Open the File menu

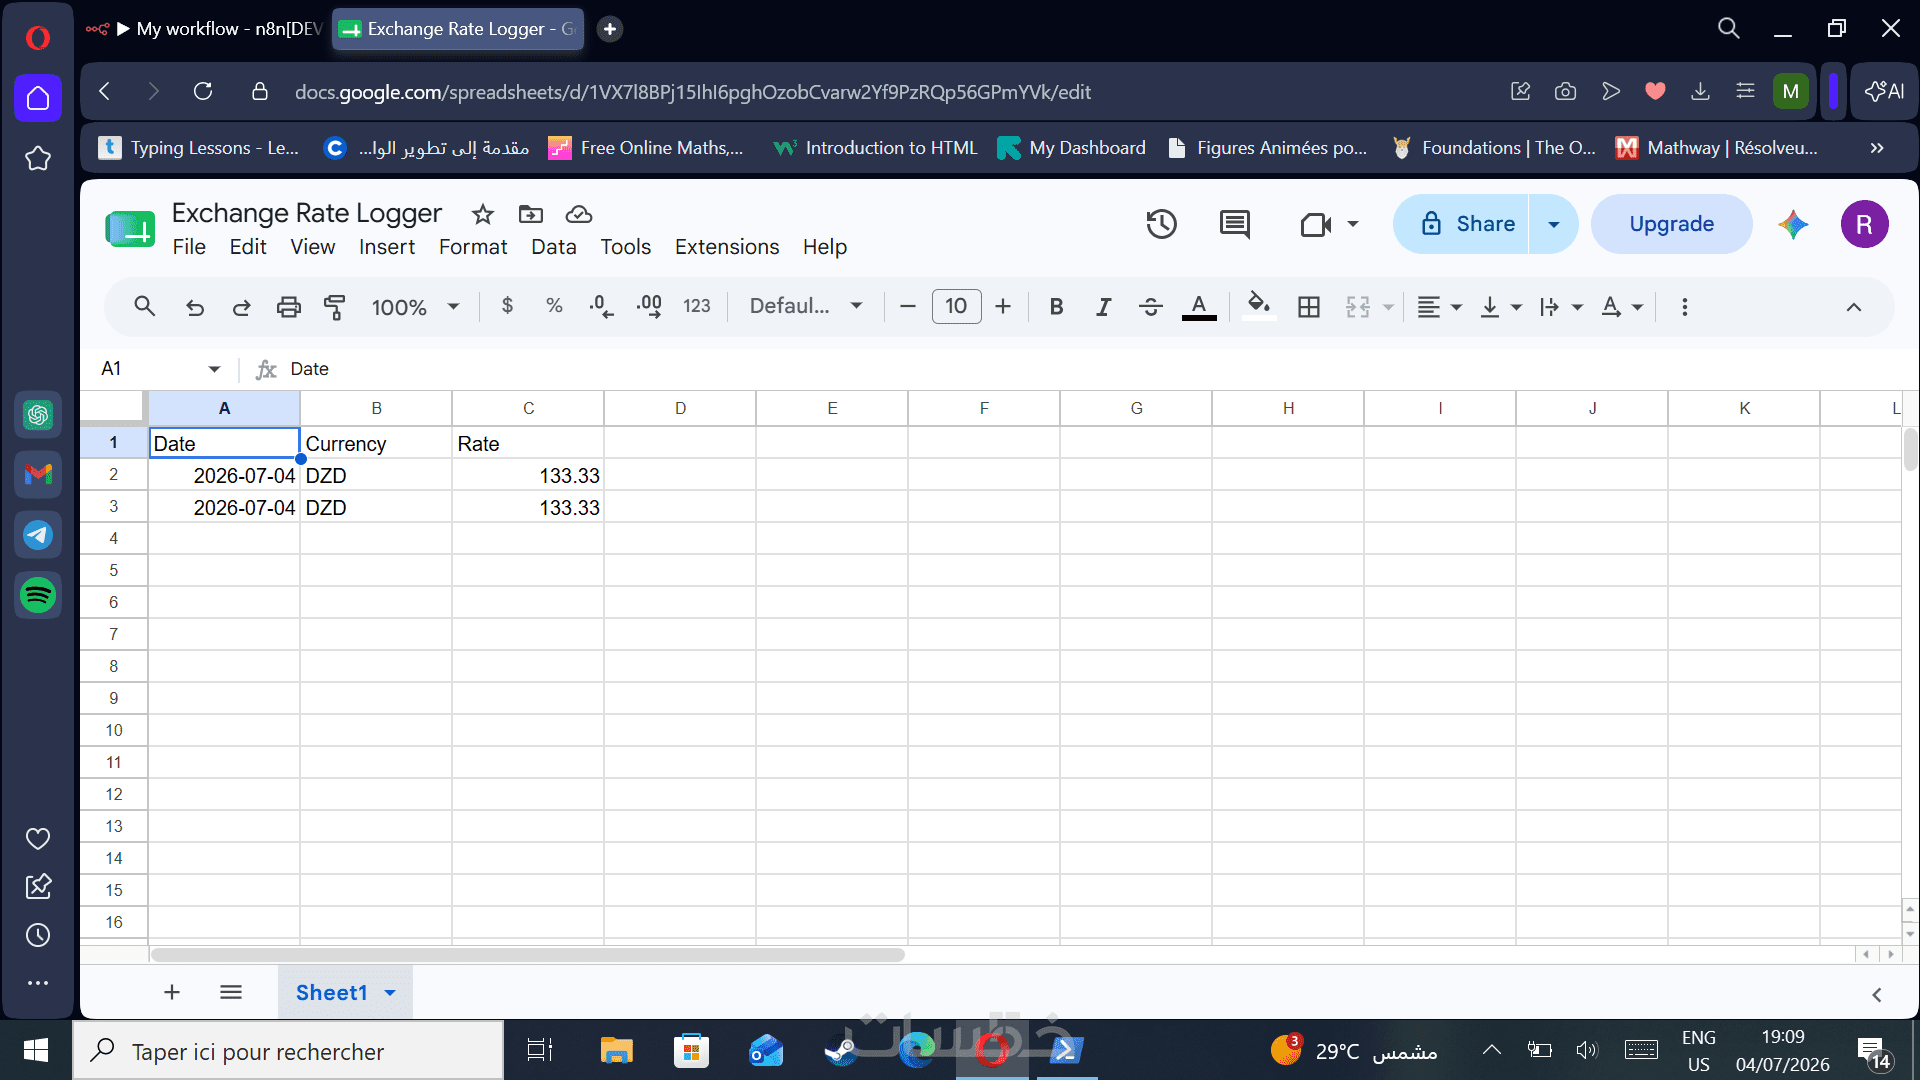click(x=189, y=247)
